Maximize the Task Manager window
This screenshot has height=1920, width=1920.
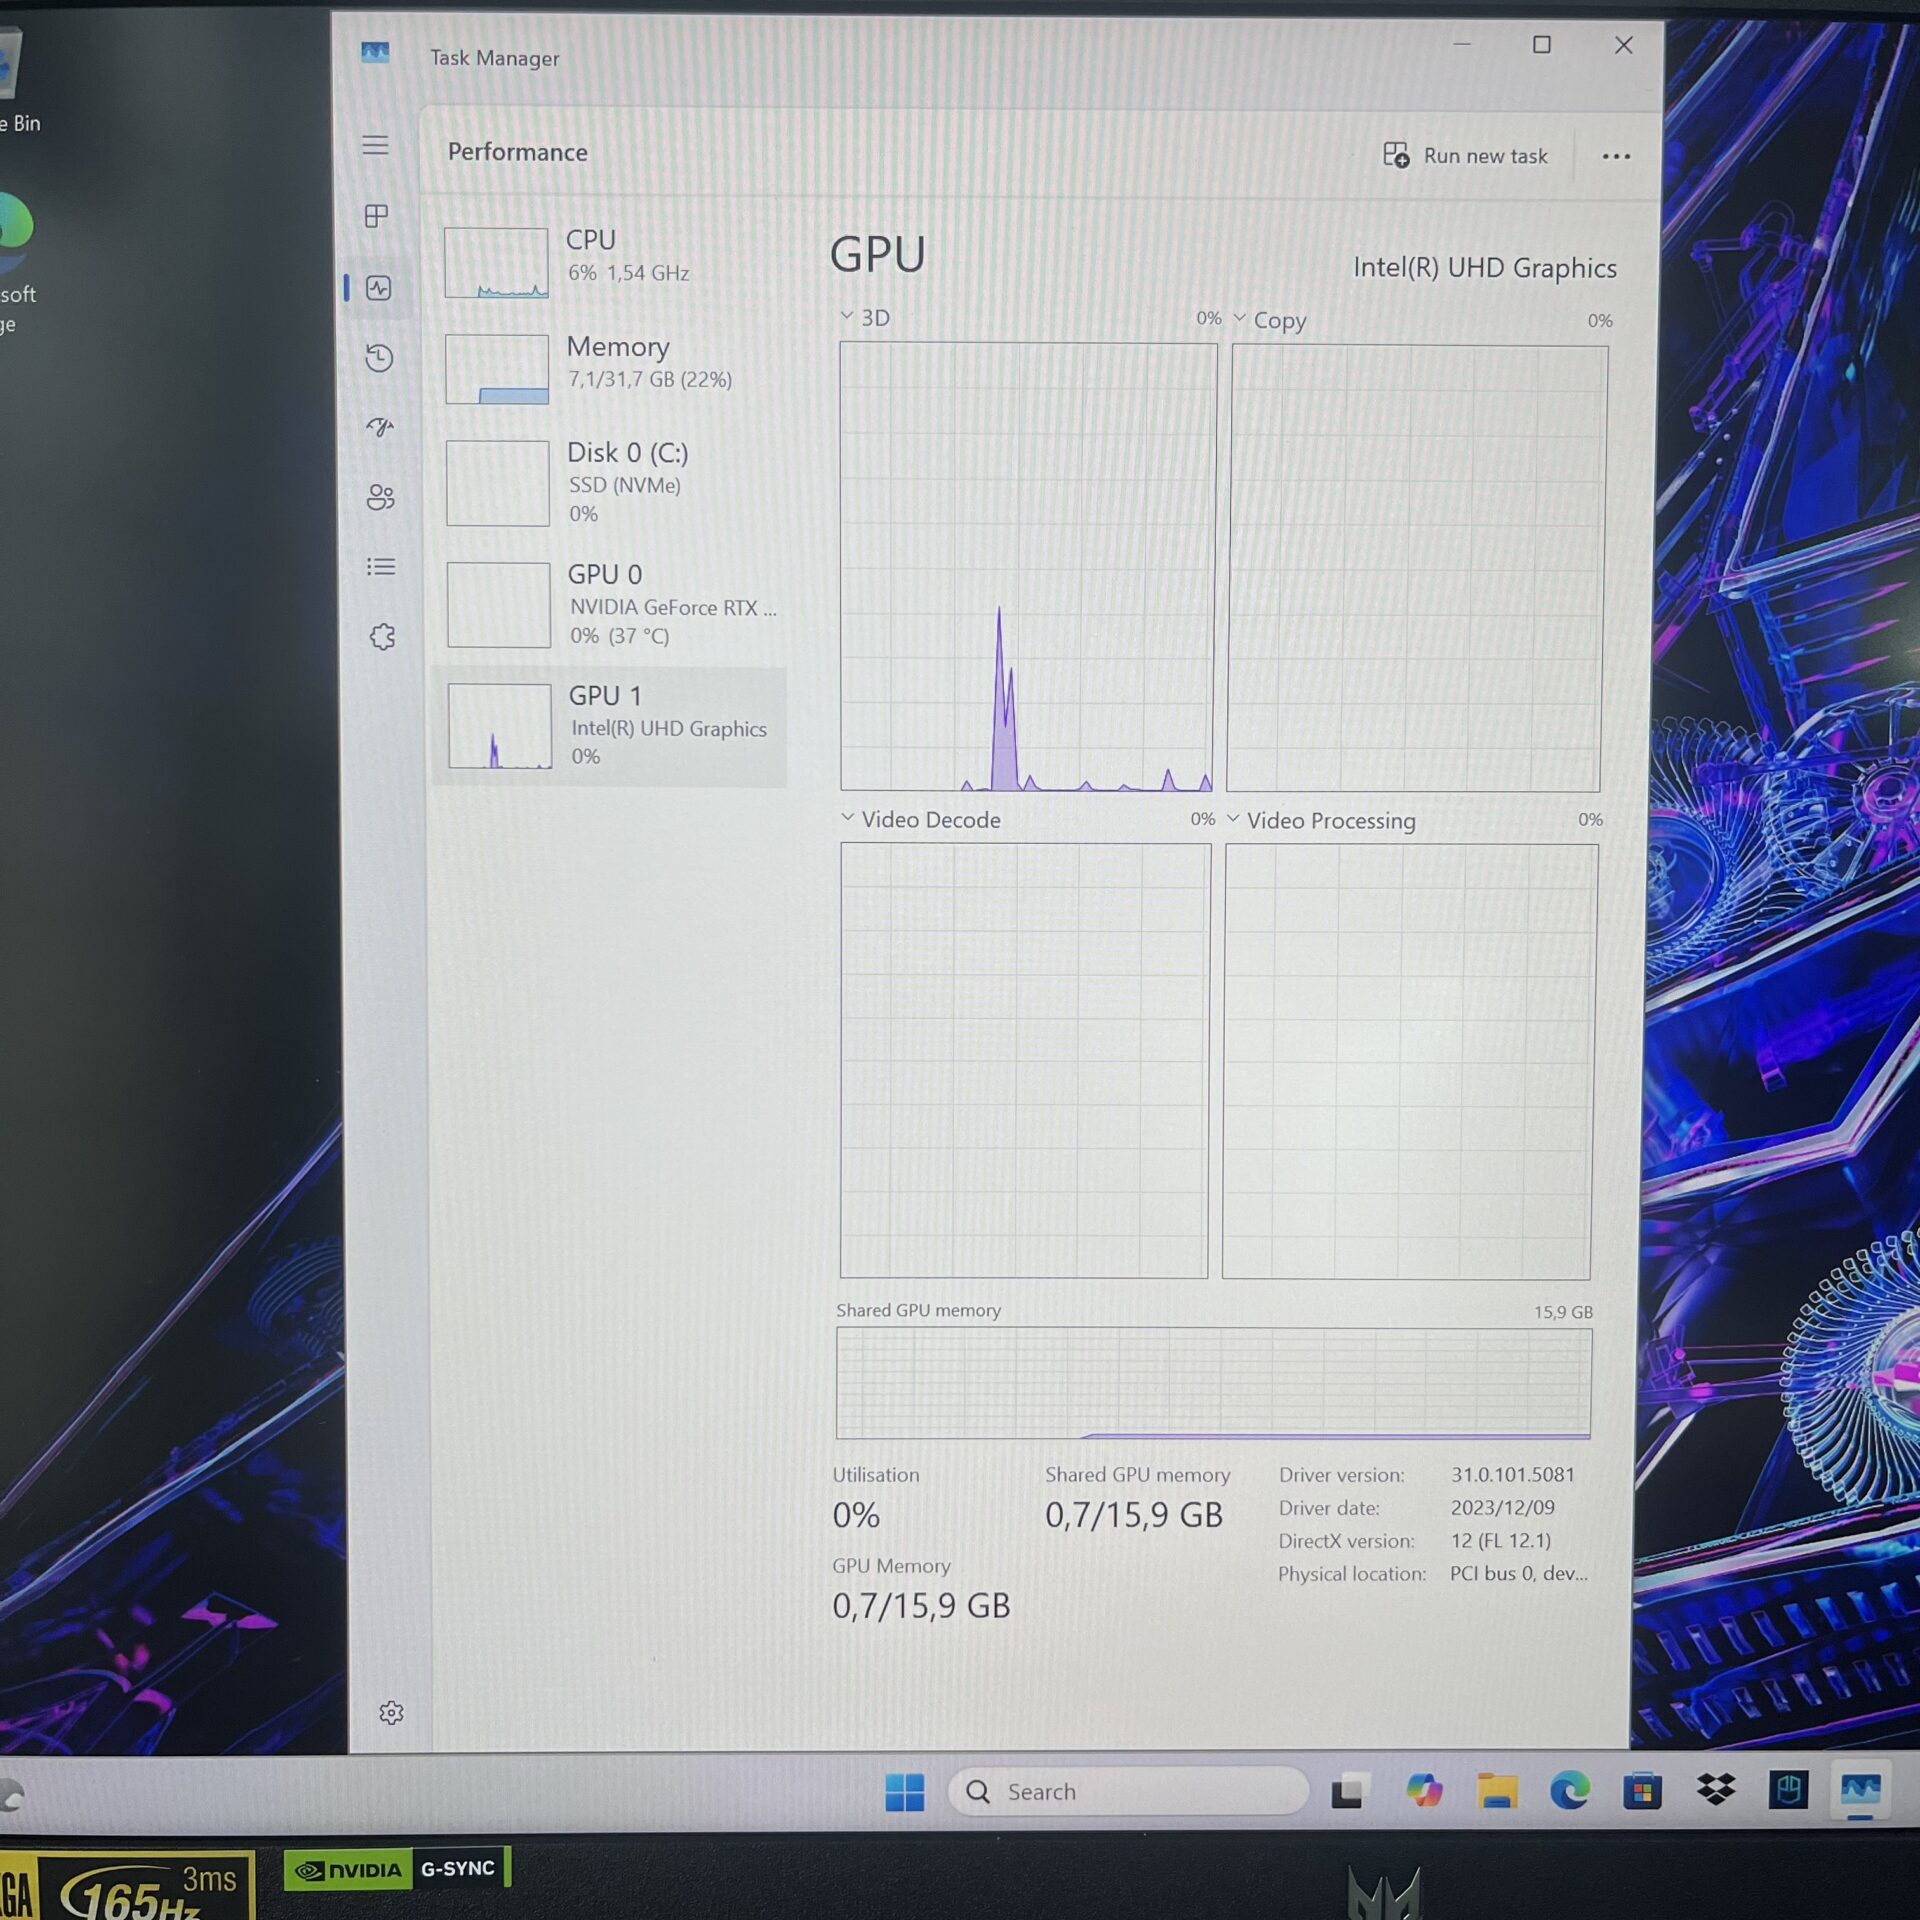pyautogui.click(x=1542, y=45)
